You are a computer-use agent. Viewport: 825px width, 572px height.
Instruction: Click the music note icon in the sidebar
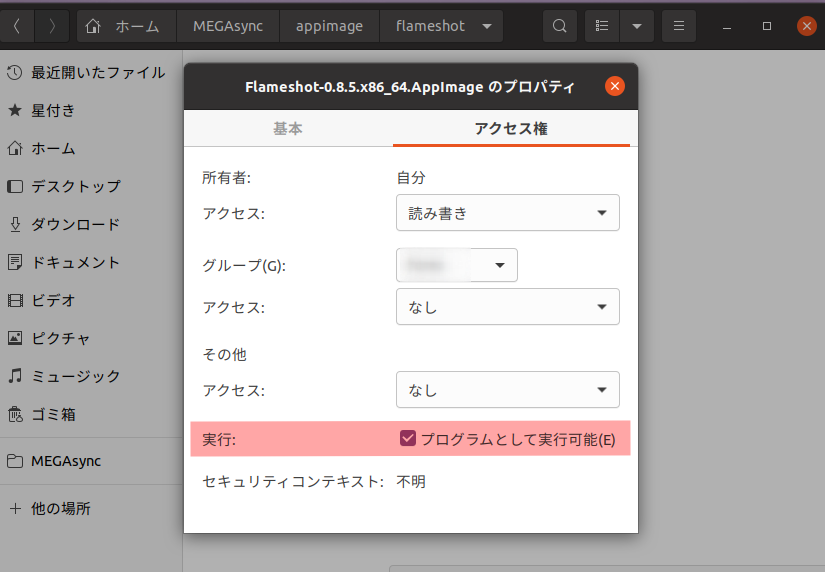pos(15,376)
